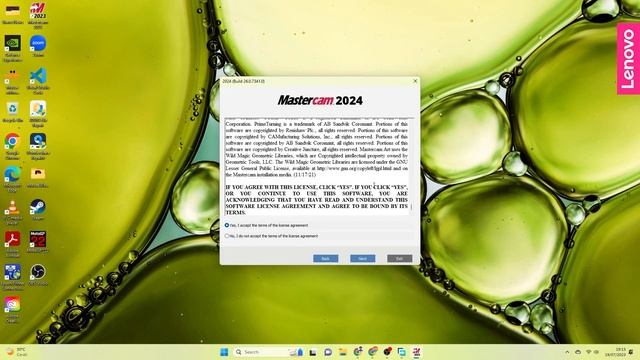Click the Back button in installer
640x360 pixels.
tap(326, 258)
